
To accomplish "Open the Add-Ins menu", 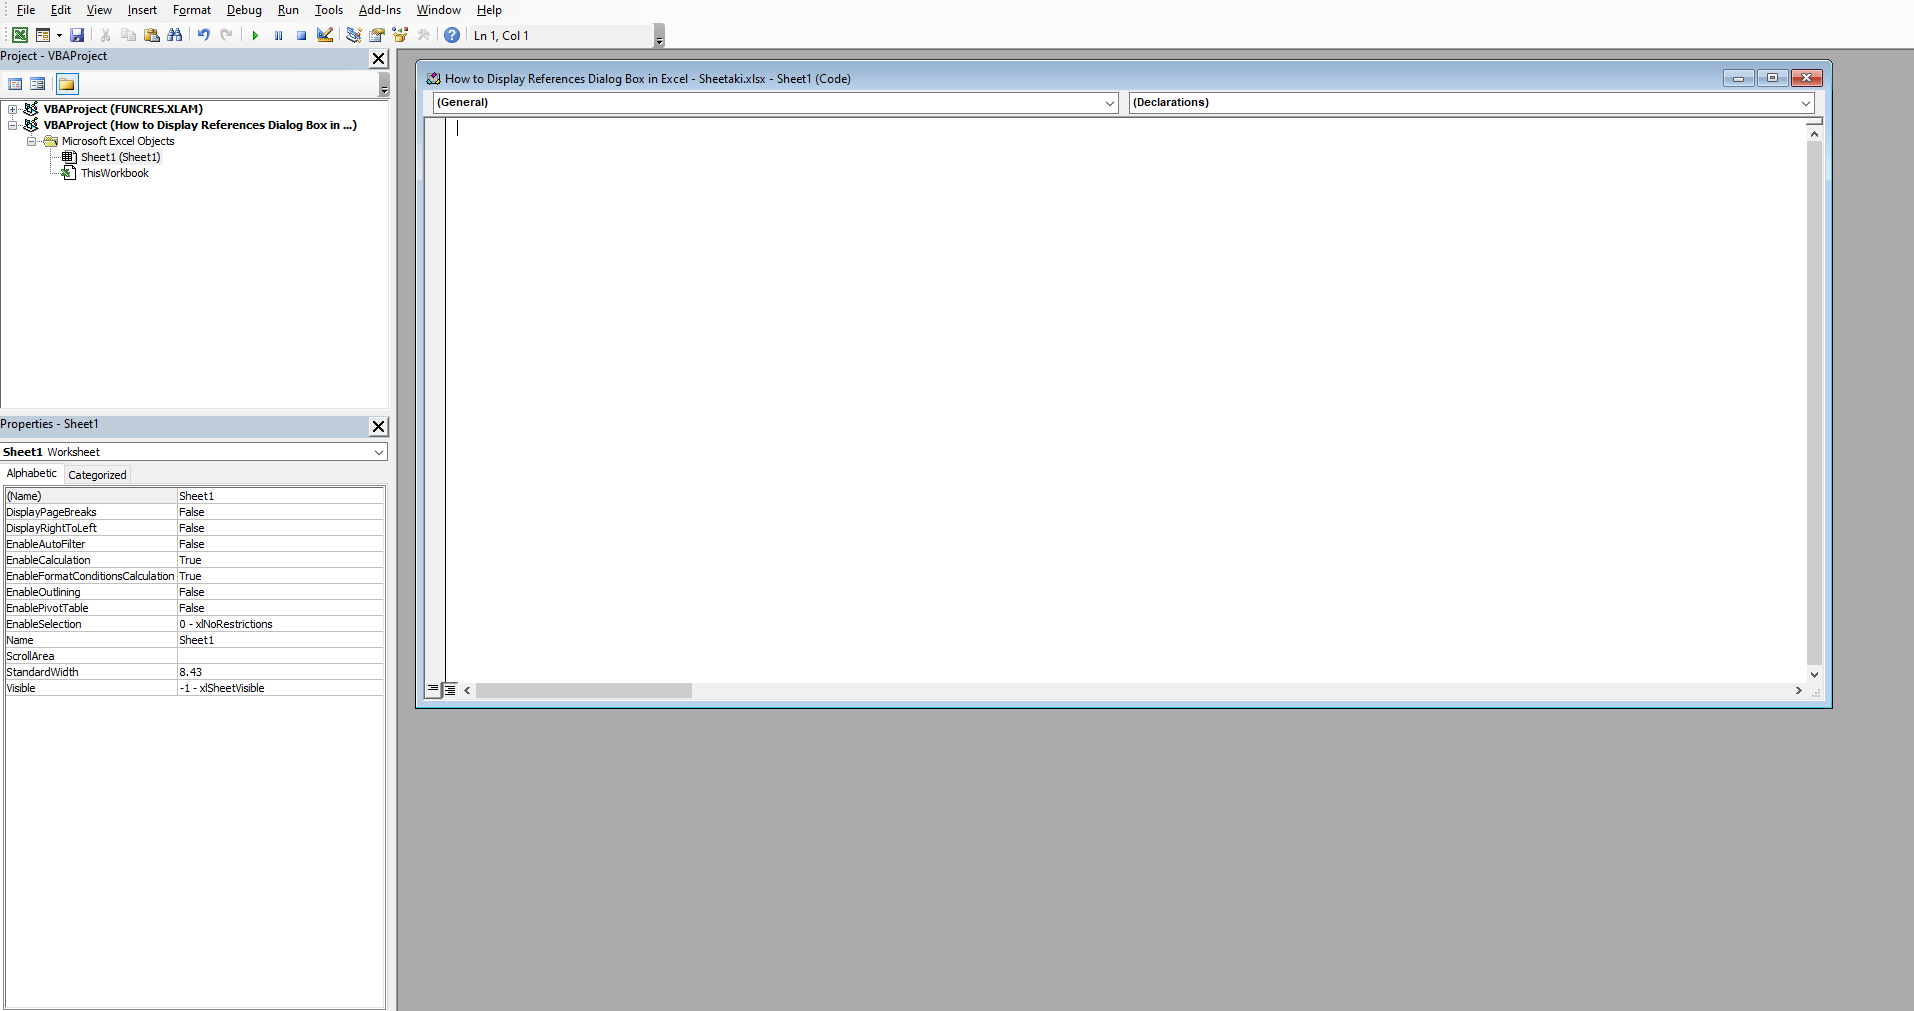I will pos(379,10).
